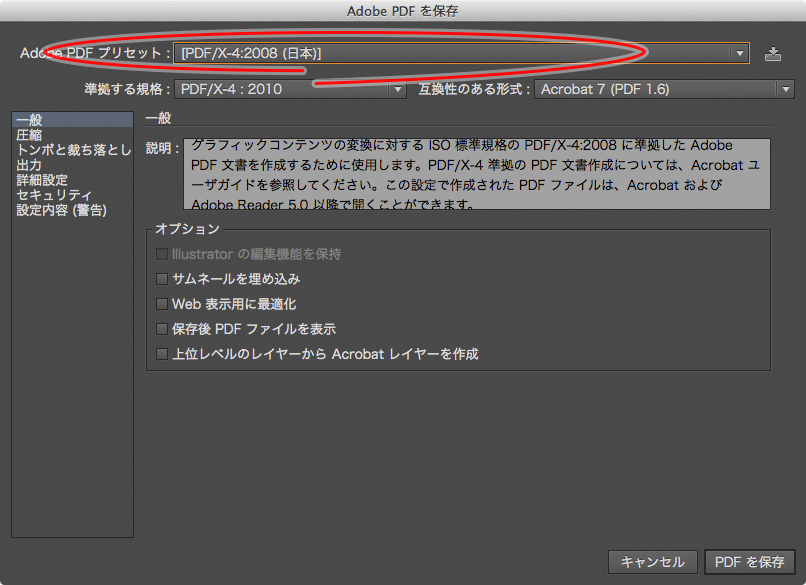Open the トンボと裁ち落とし settings section
The image size is (806, 585).
pyautogui.click(x=73, y=151)
